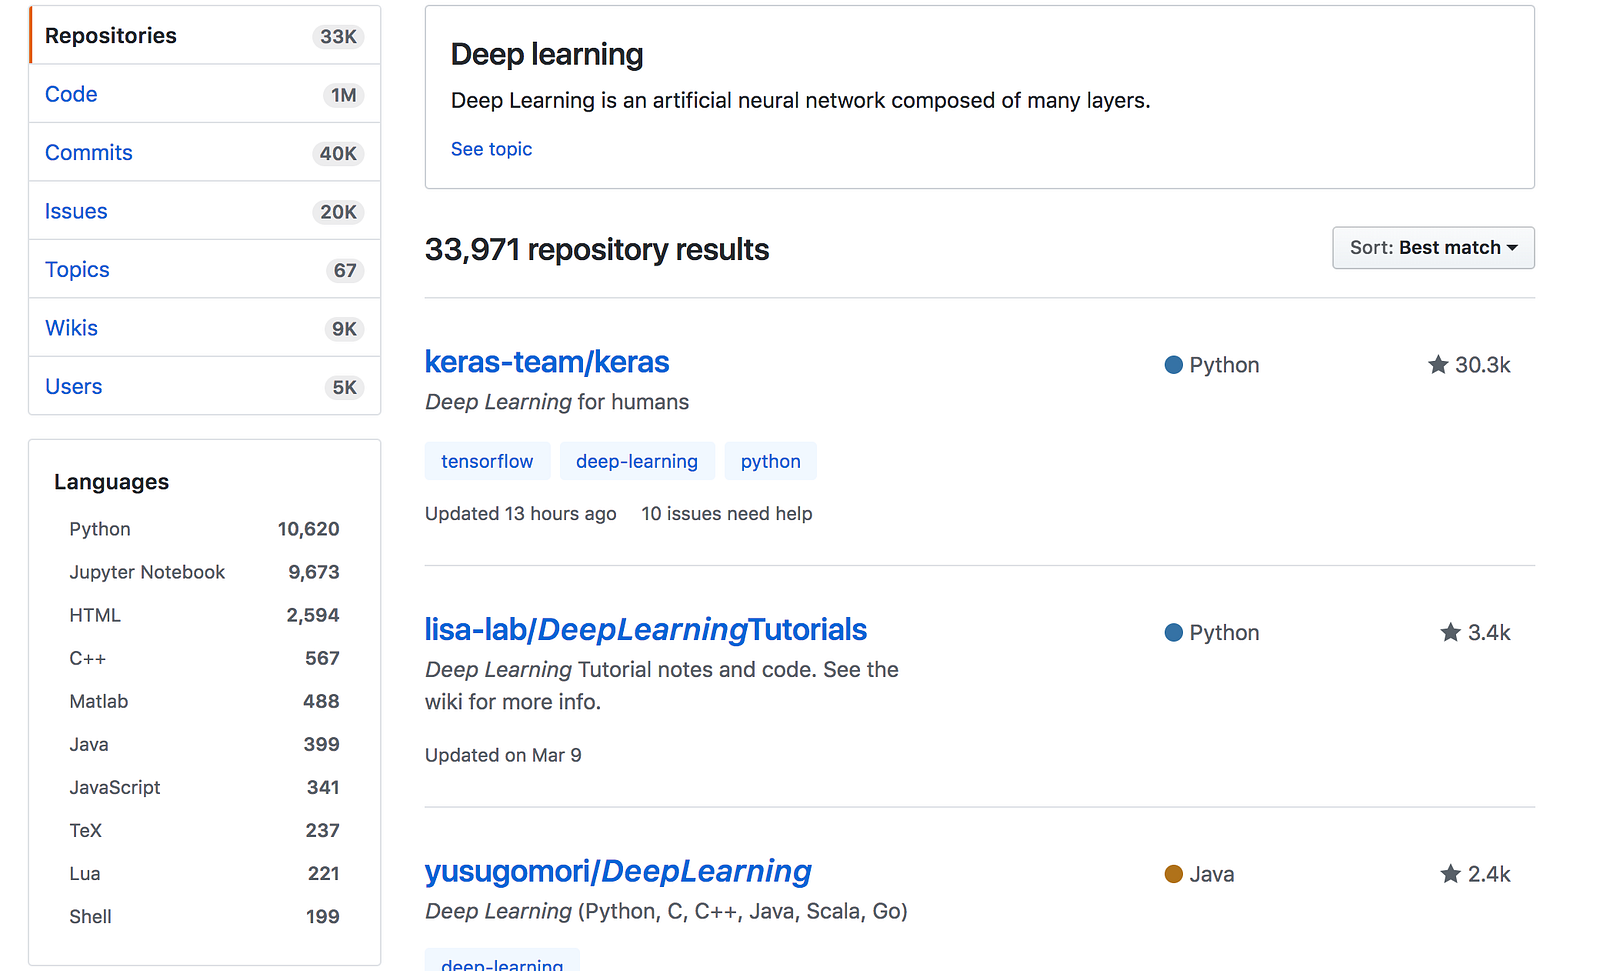Click the Deep Learning for humans description
Screen dimensions: 1600x971
point(557,402)
